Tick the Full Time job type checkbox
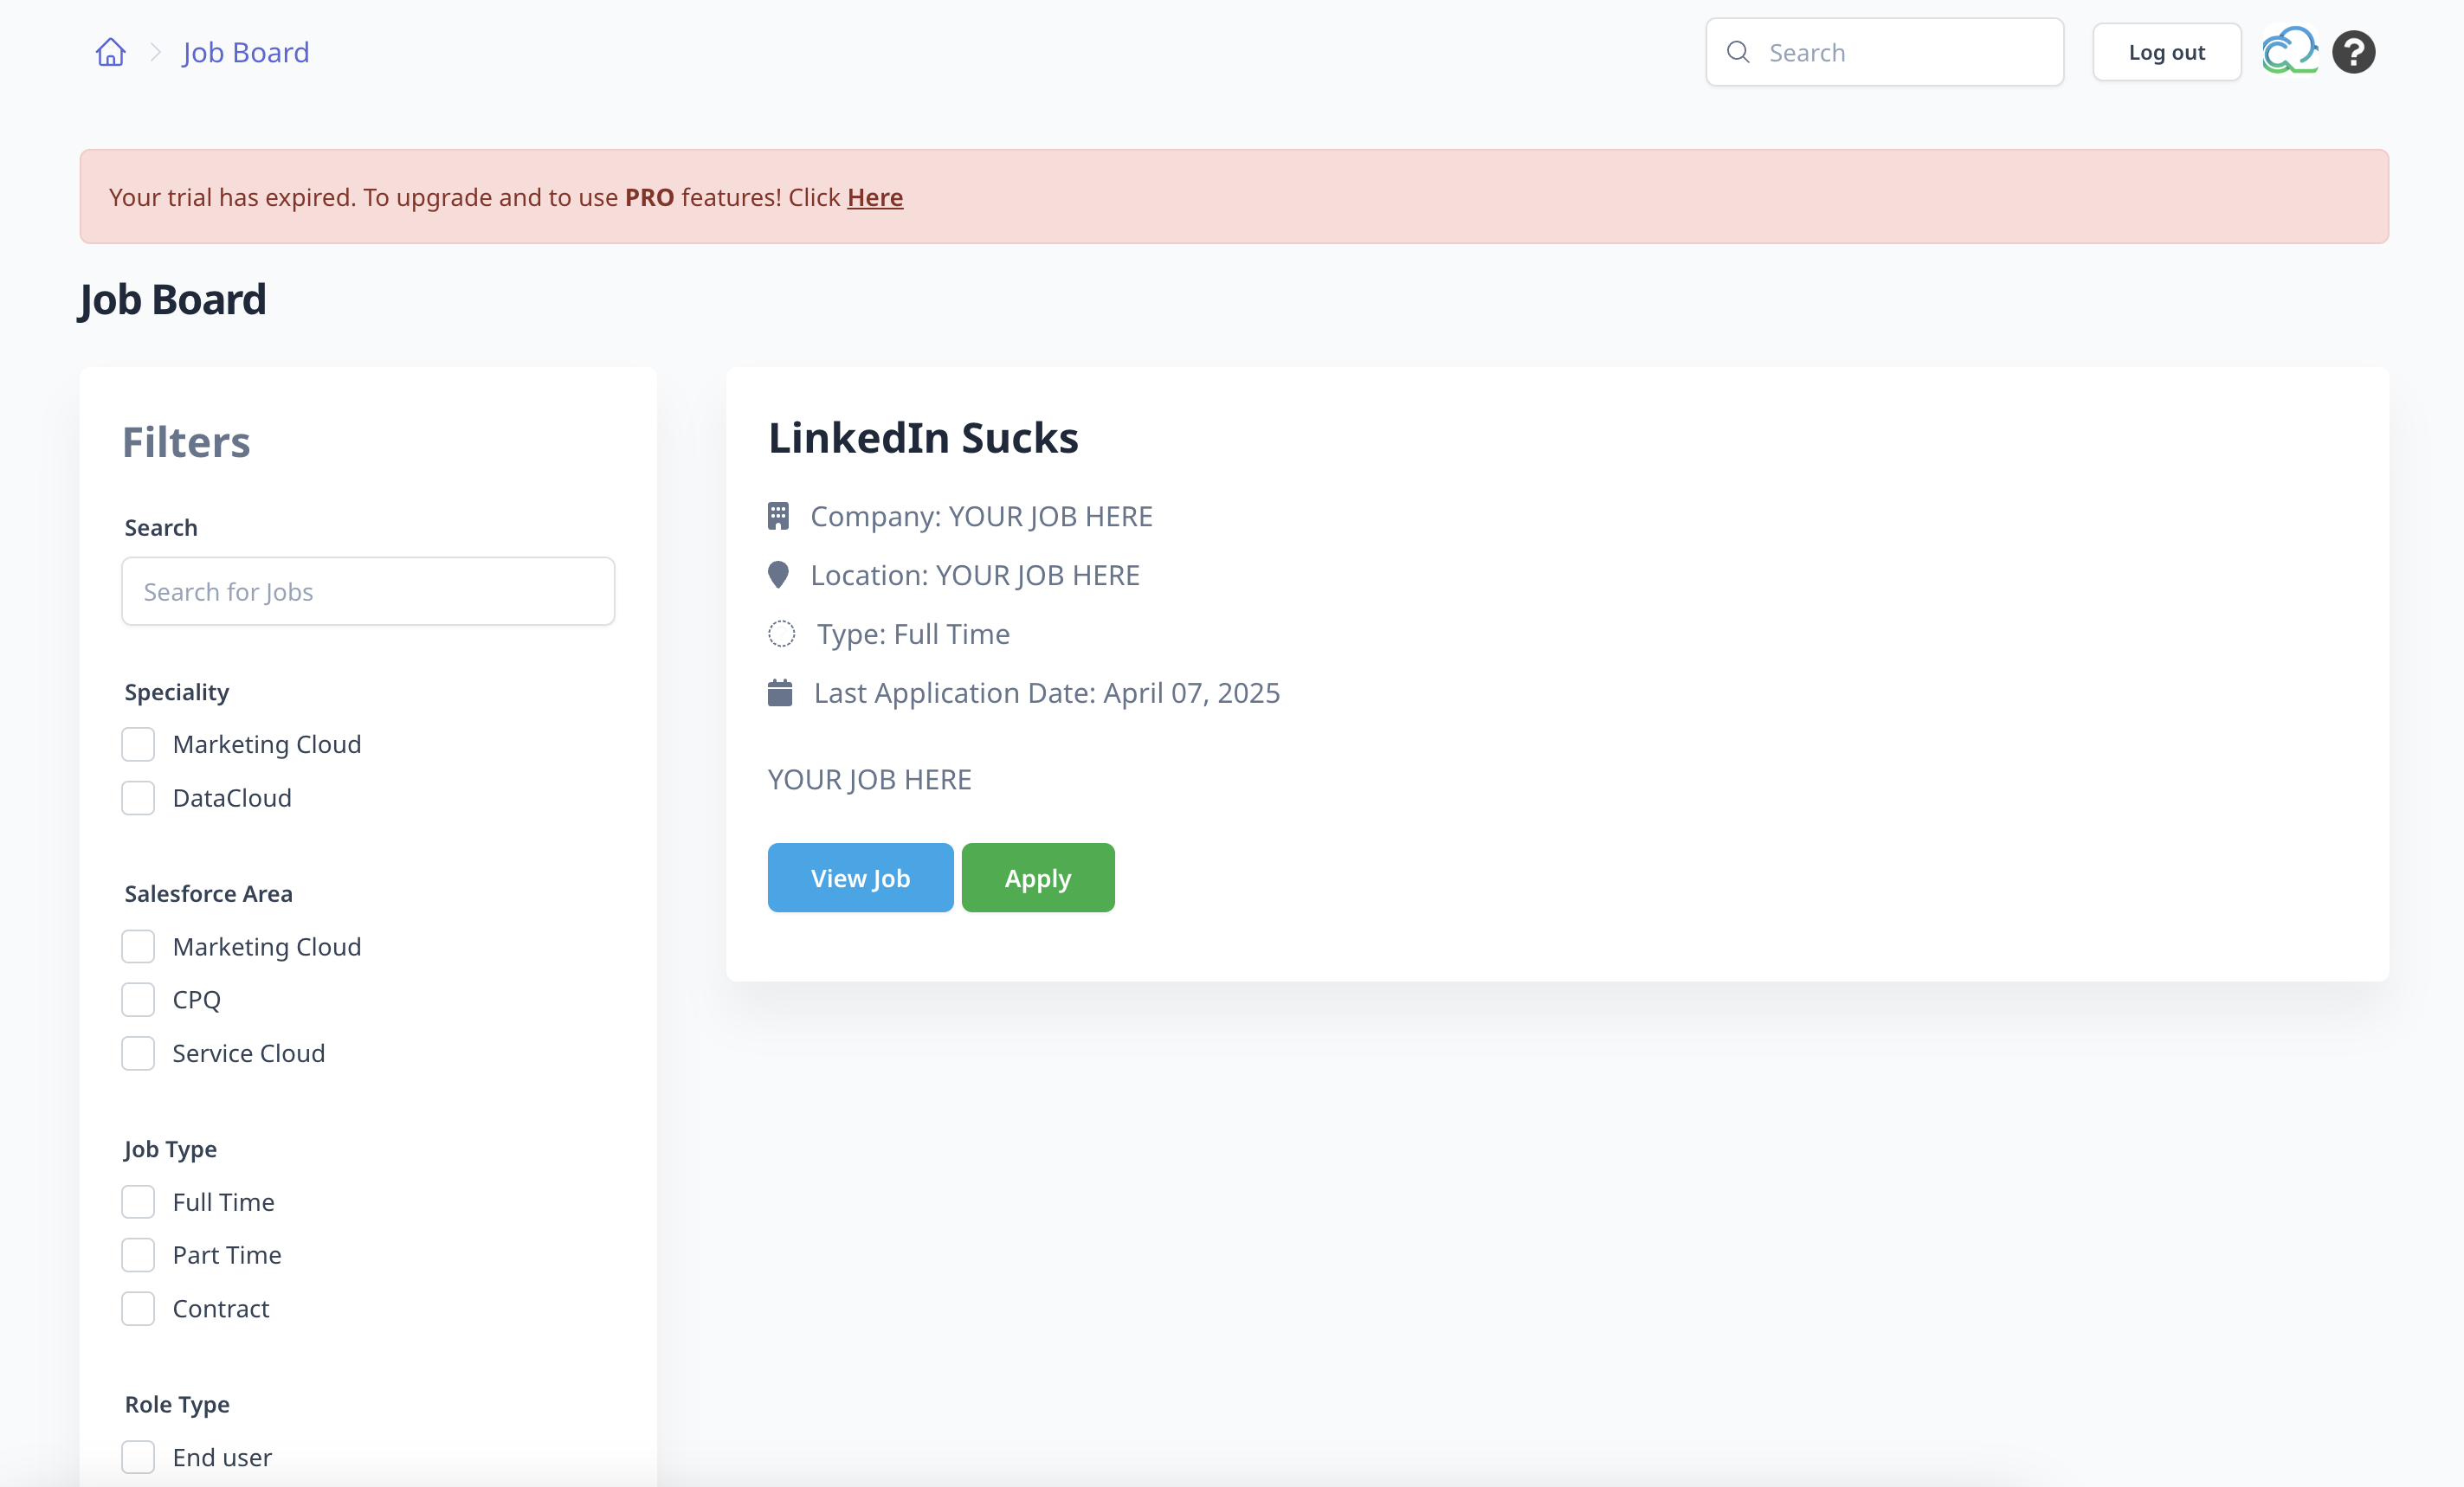The height and width of the screenshot is (1487, 2464). tap(138, 1202)
